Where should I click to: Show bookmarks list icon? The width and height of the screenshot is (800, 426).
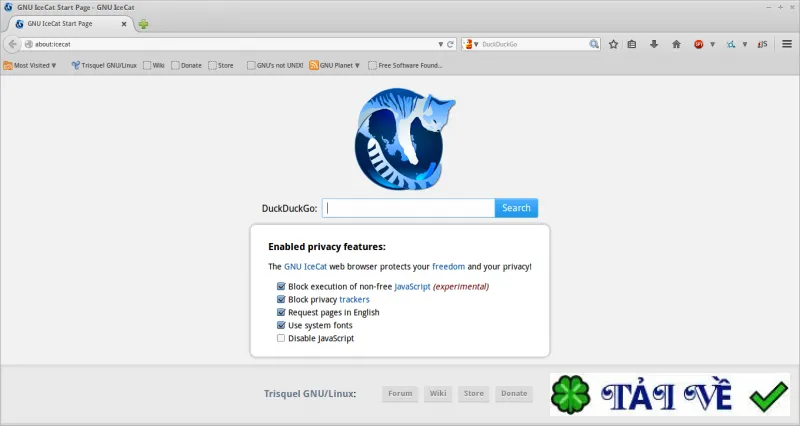coord(632,44)
